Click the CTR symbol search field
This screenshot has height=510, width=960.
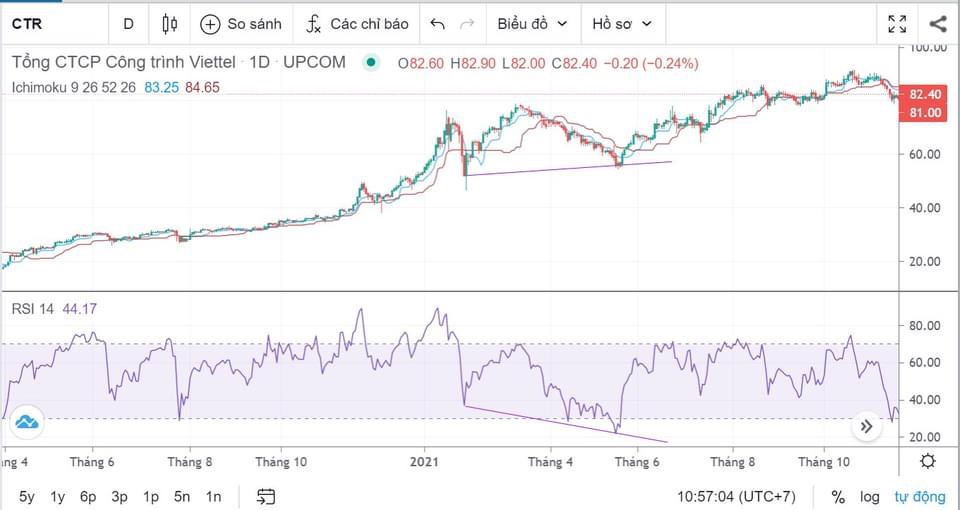(55, 24)
